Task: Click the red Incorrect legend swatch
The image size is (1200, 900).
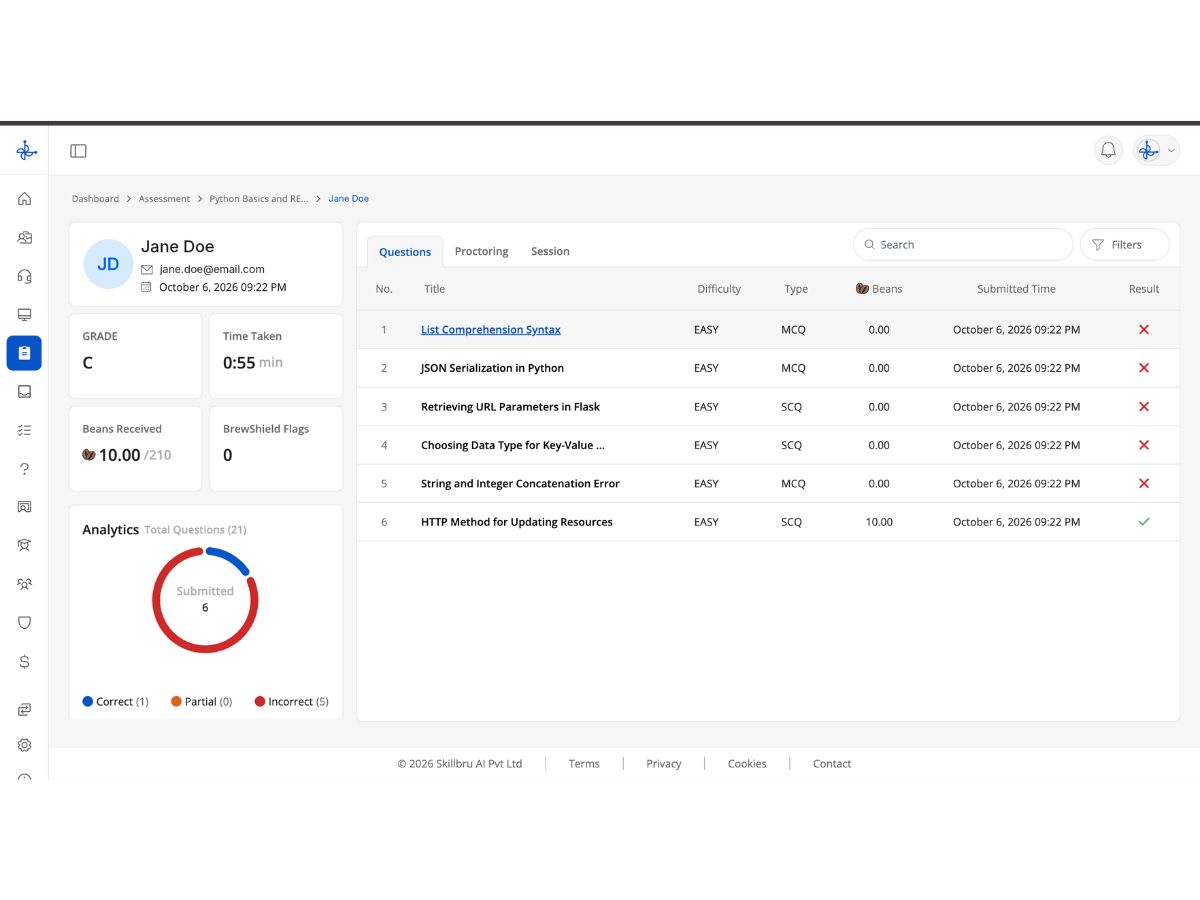Action: pyautogui.click(x=260, y=702)
